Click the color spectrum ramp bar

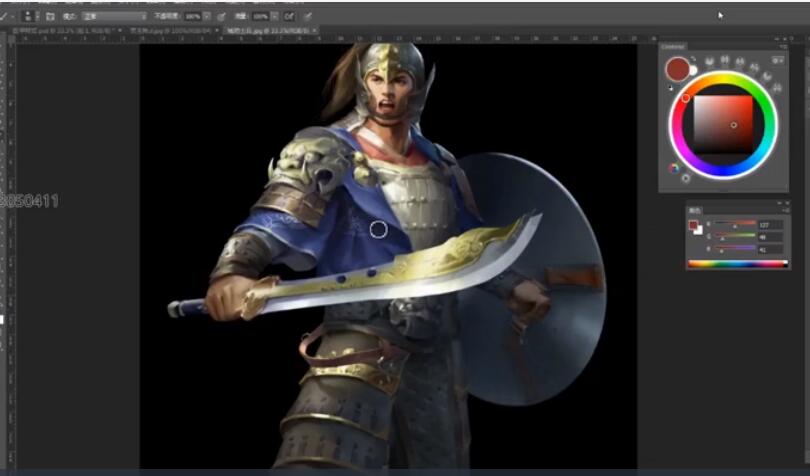tap(738, 264)
